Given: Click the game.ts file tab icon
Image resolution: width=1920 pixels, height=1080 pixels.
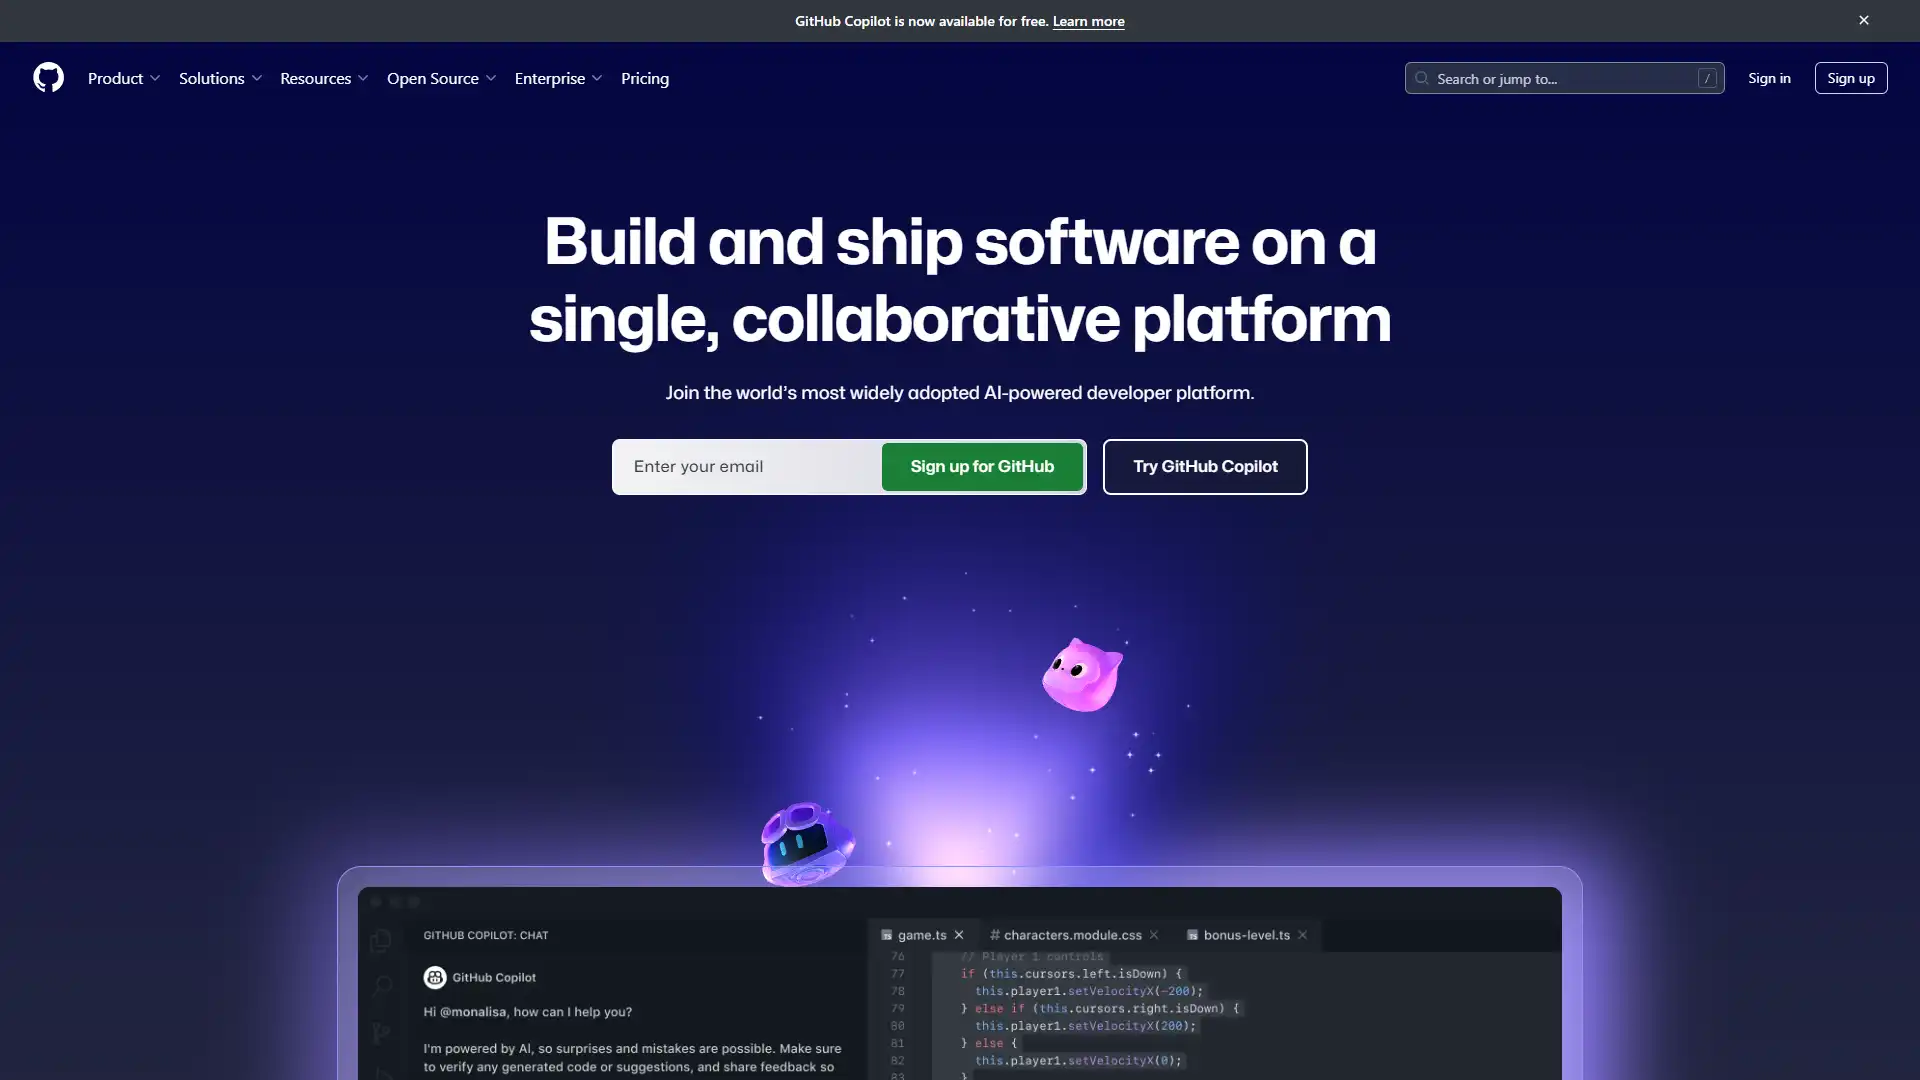Looking at the screenshot, I should tap(886, 935).
